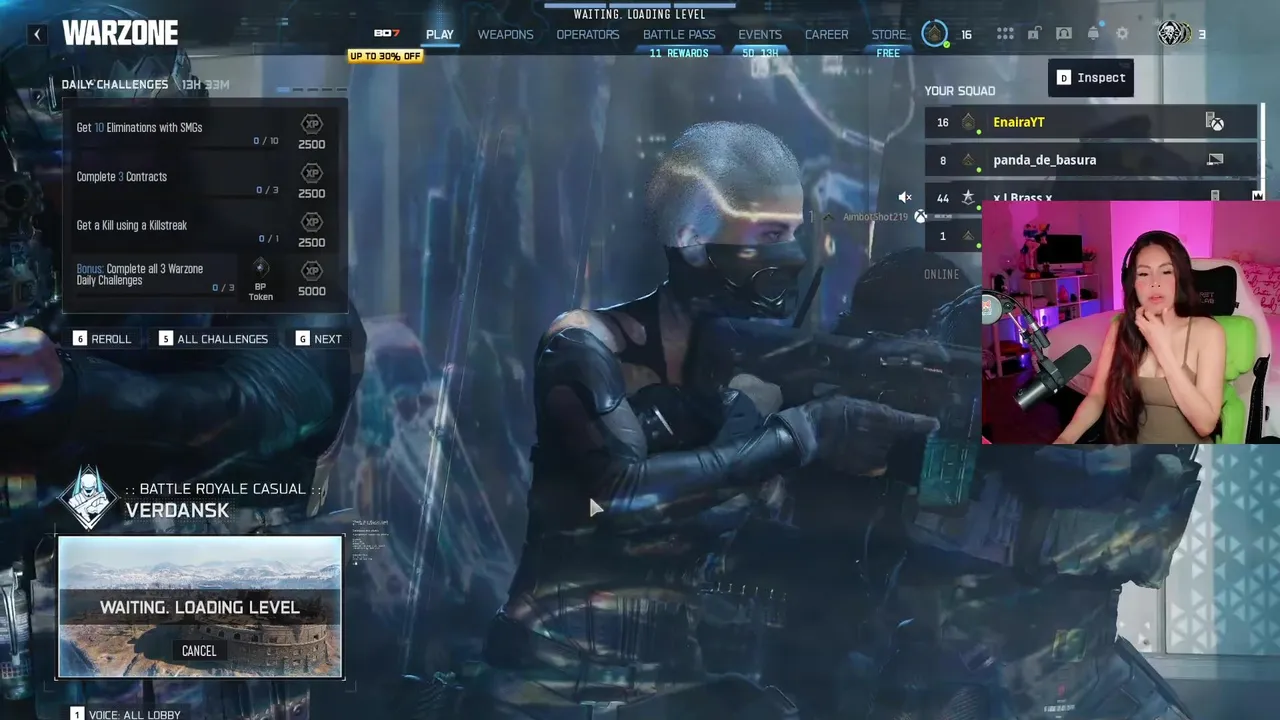Open the OPERATORS tab
This screenshot has width=1280, height=720.
coord(588,34)
